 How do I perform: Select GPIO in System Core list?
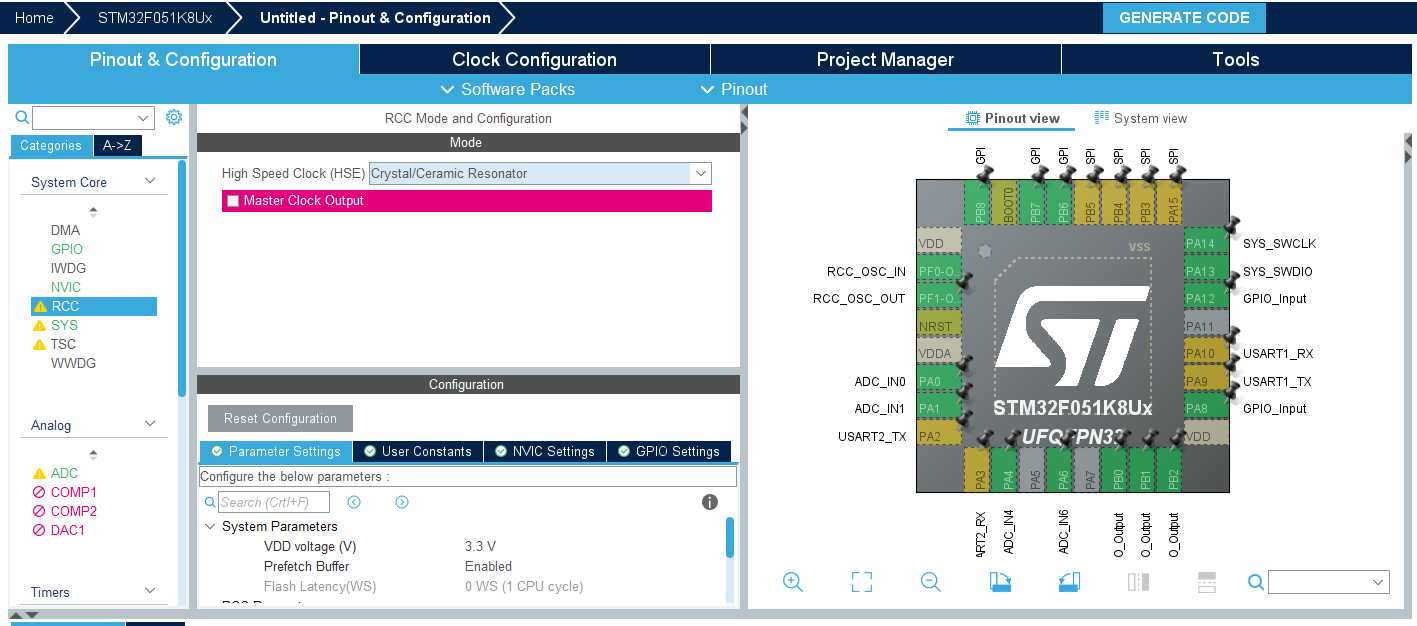pos(67,249)
